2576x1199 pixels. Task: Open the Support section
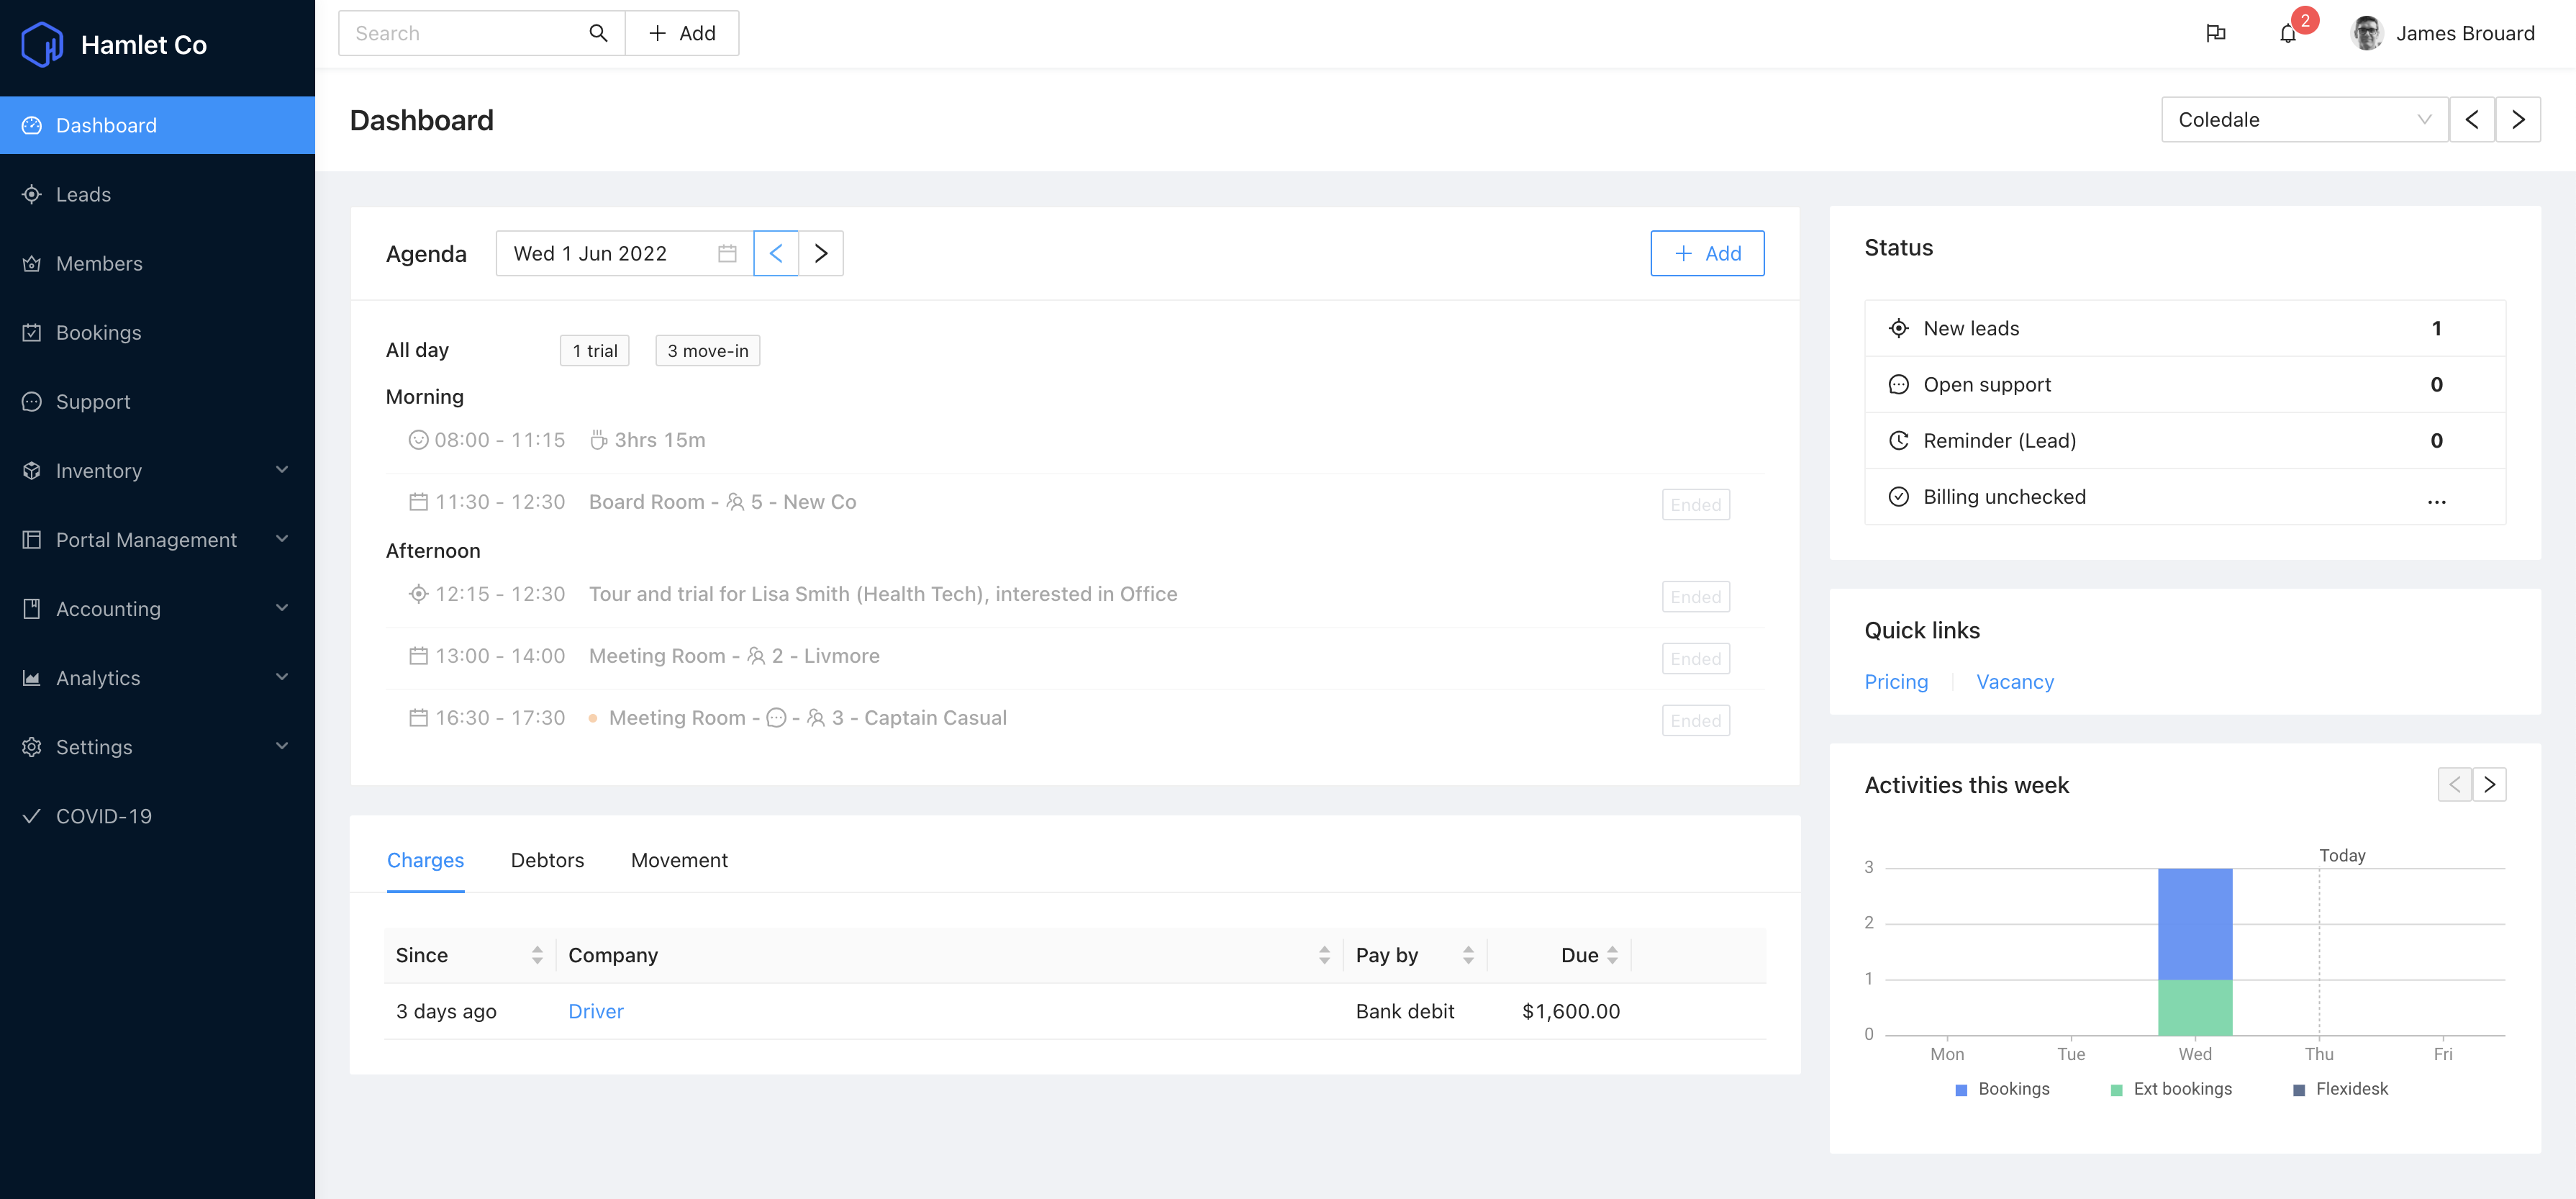click(93, 401)
